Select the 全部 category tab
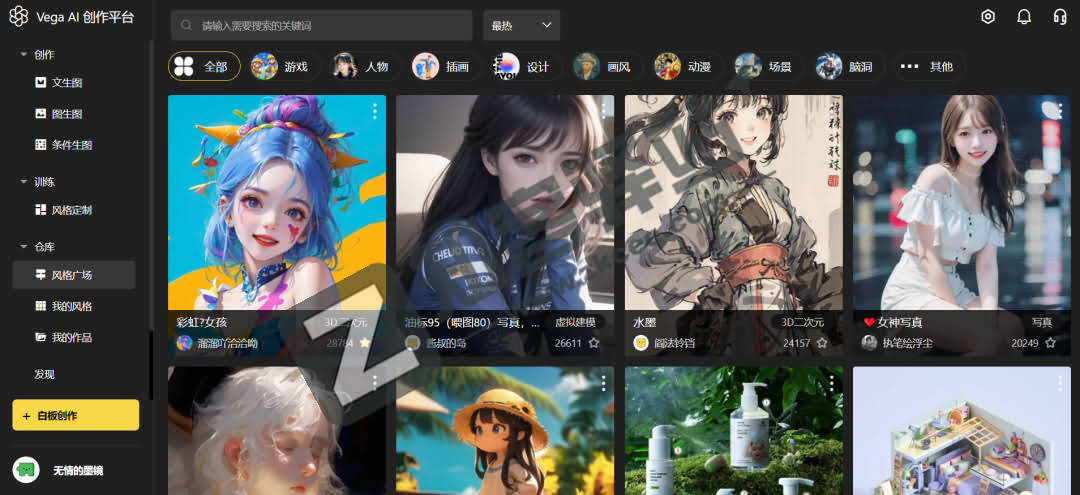The width and height of the screenshot is (1080, 495). point(204,66)
